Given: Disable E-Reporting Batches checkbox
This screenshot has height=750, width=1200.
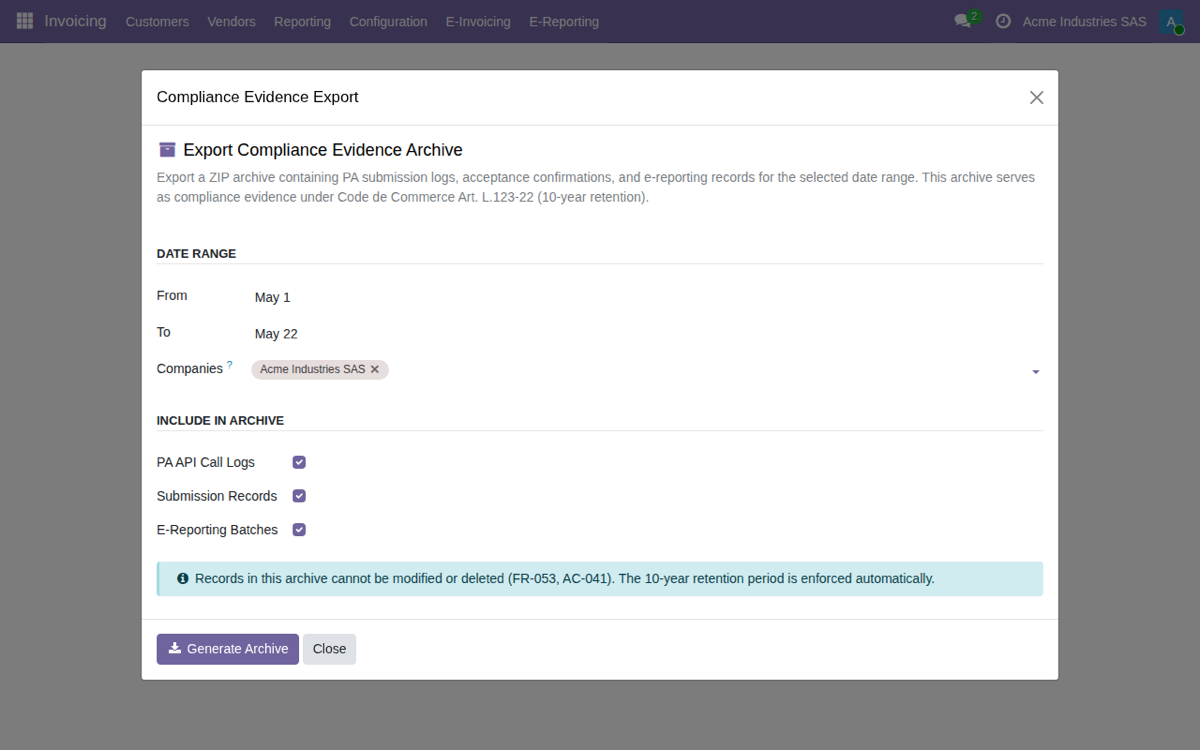Looking at the screenshot, I should pos(299,530).
